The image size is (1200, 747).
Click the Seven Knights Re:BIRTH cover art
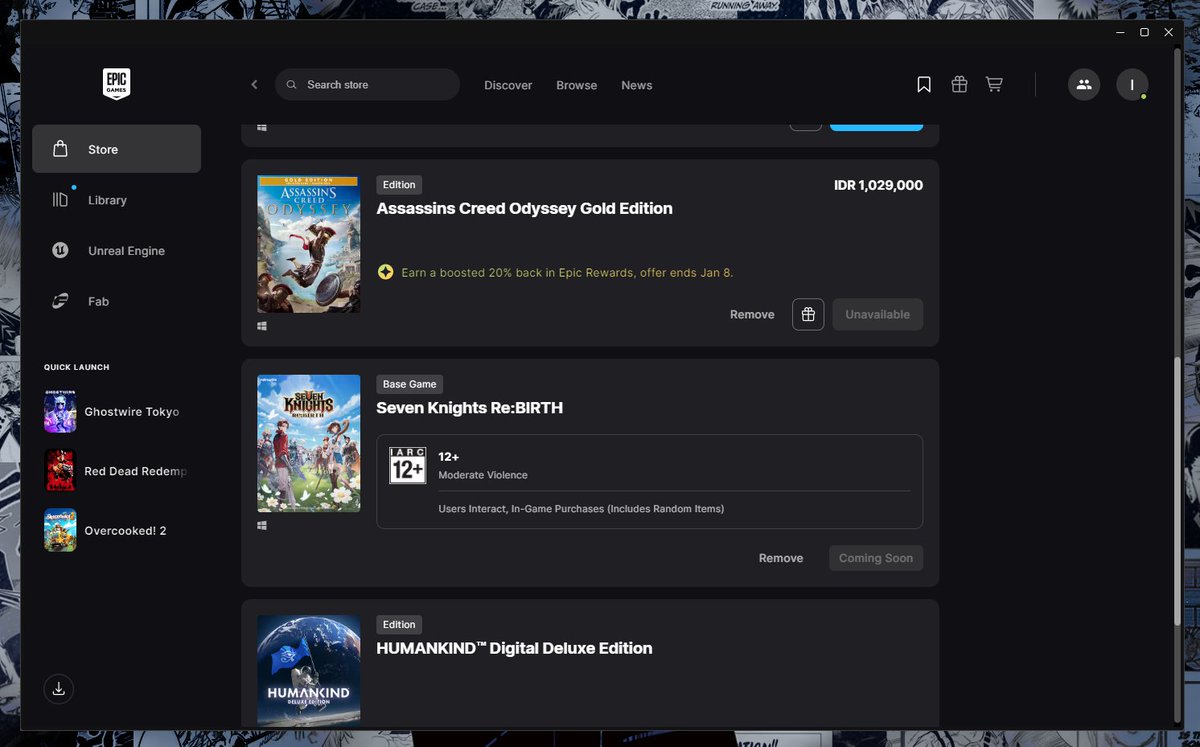coord(308,443)
